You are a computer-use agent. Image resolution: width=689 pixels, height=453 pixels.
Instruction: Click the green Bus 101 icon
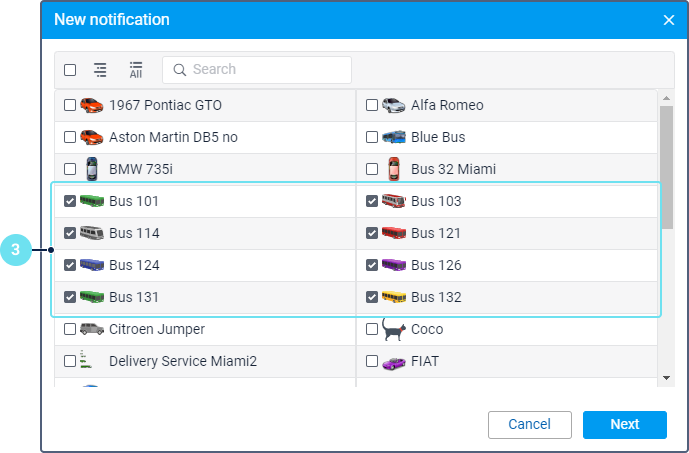coord(92,201)
